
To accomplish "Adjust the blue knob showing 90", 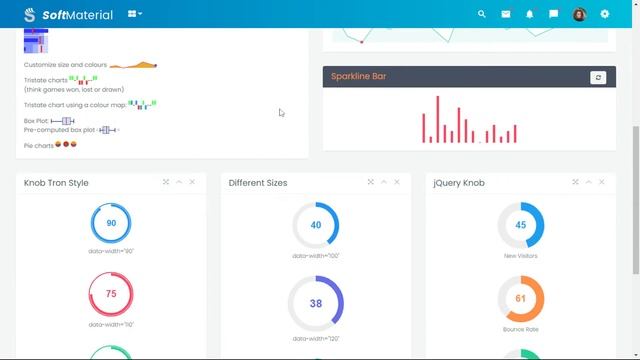I will [111, 223].
